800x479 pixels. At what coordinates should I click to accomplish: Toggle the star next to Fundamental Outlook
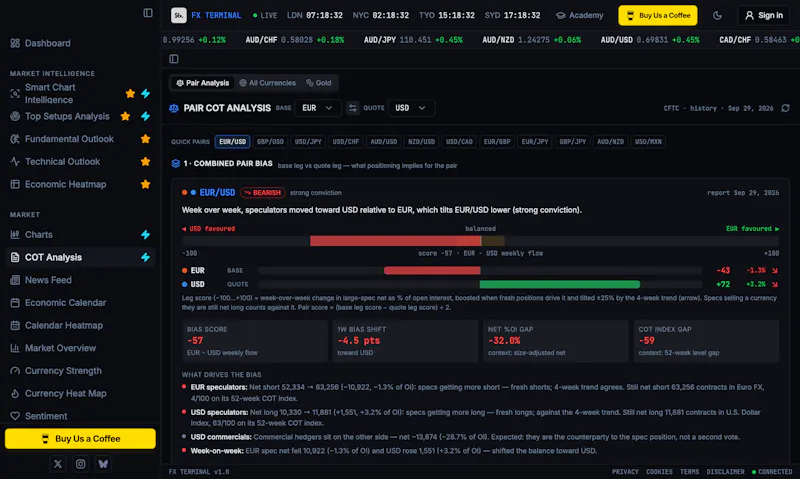145,139
